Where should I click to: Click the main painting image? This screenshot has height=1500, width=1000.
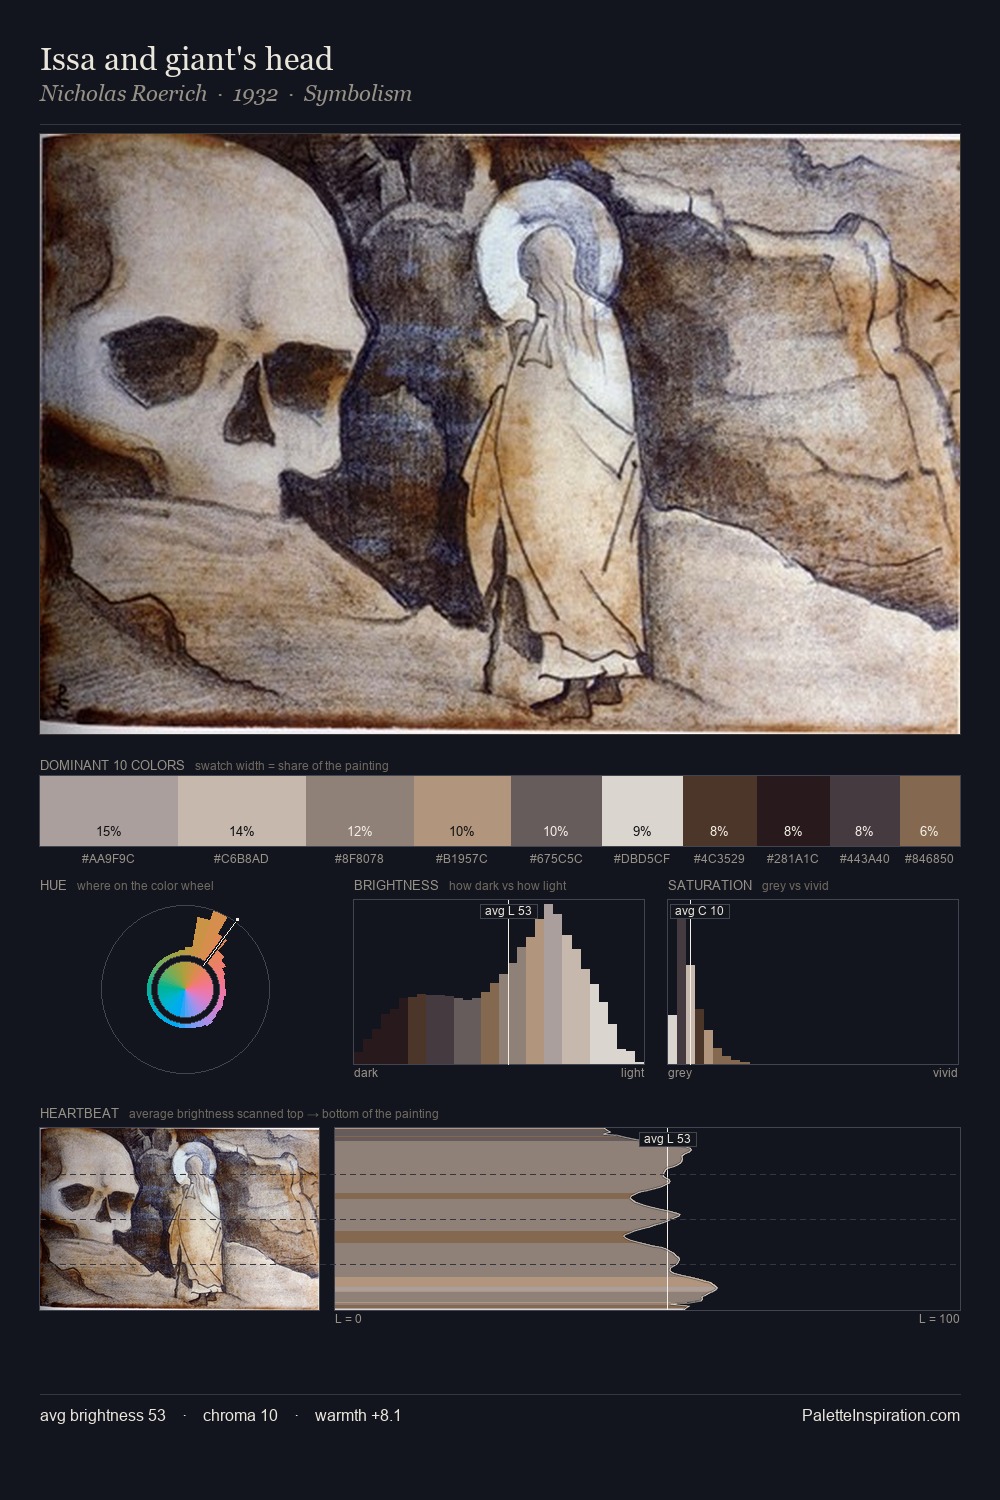point(500,434)
